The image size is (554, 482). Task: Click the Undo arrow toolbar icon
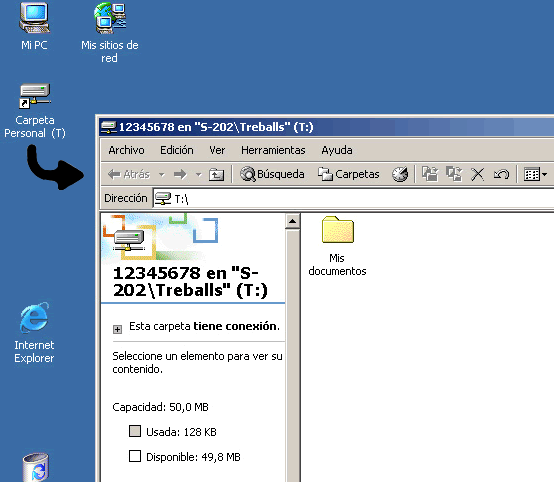coord(501,174)
